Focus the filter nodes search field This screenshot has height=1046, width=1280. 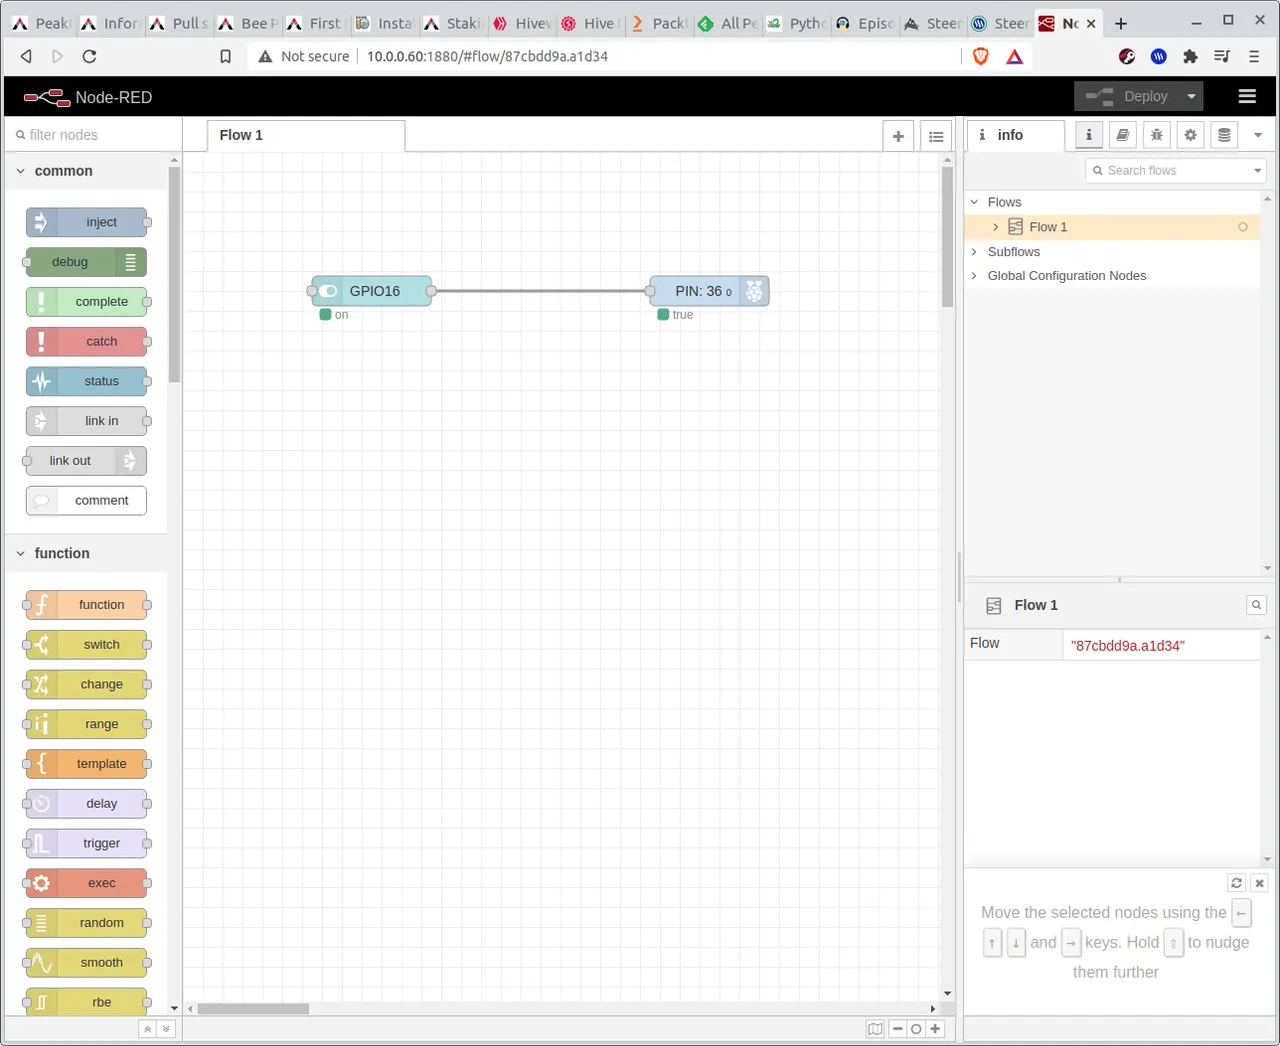pyautogui.click(x=93, y=135)
